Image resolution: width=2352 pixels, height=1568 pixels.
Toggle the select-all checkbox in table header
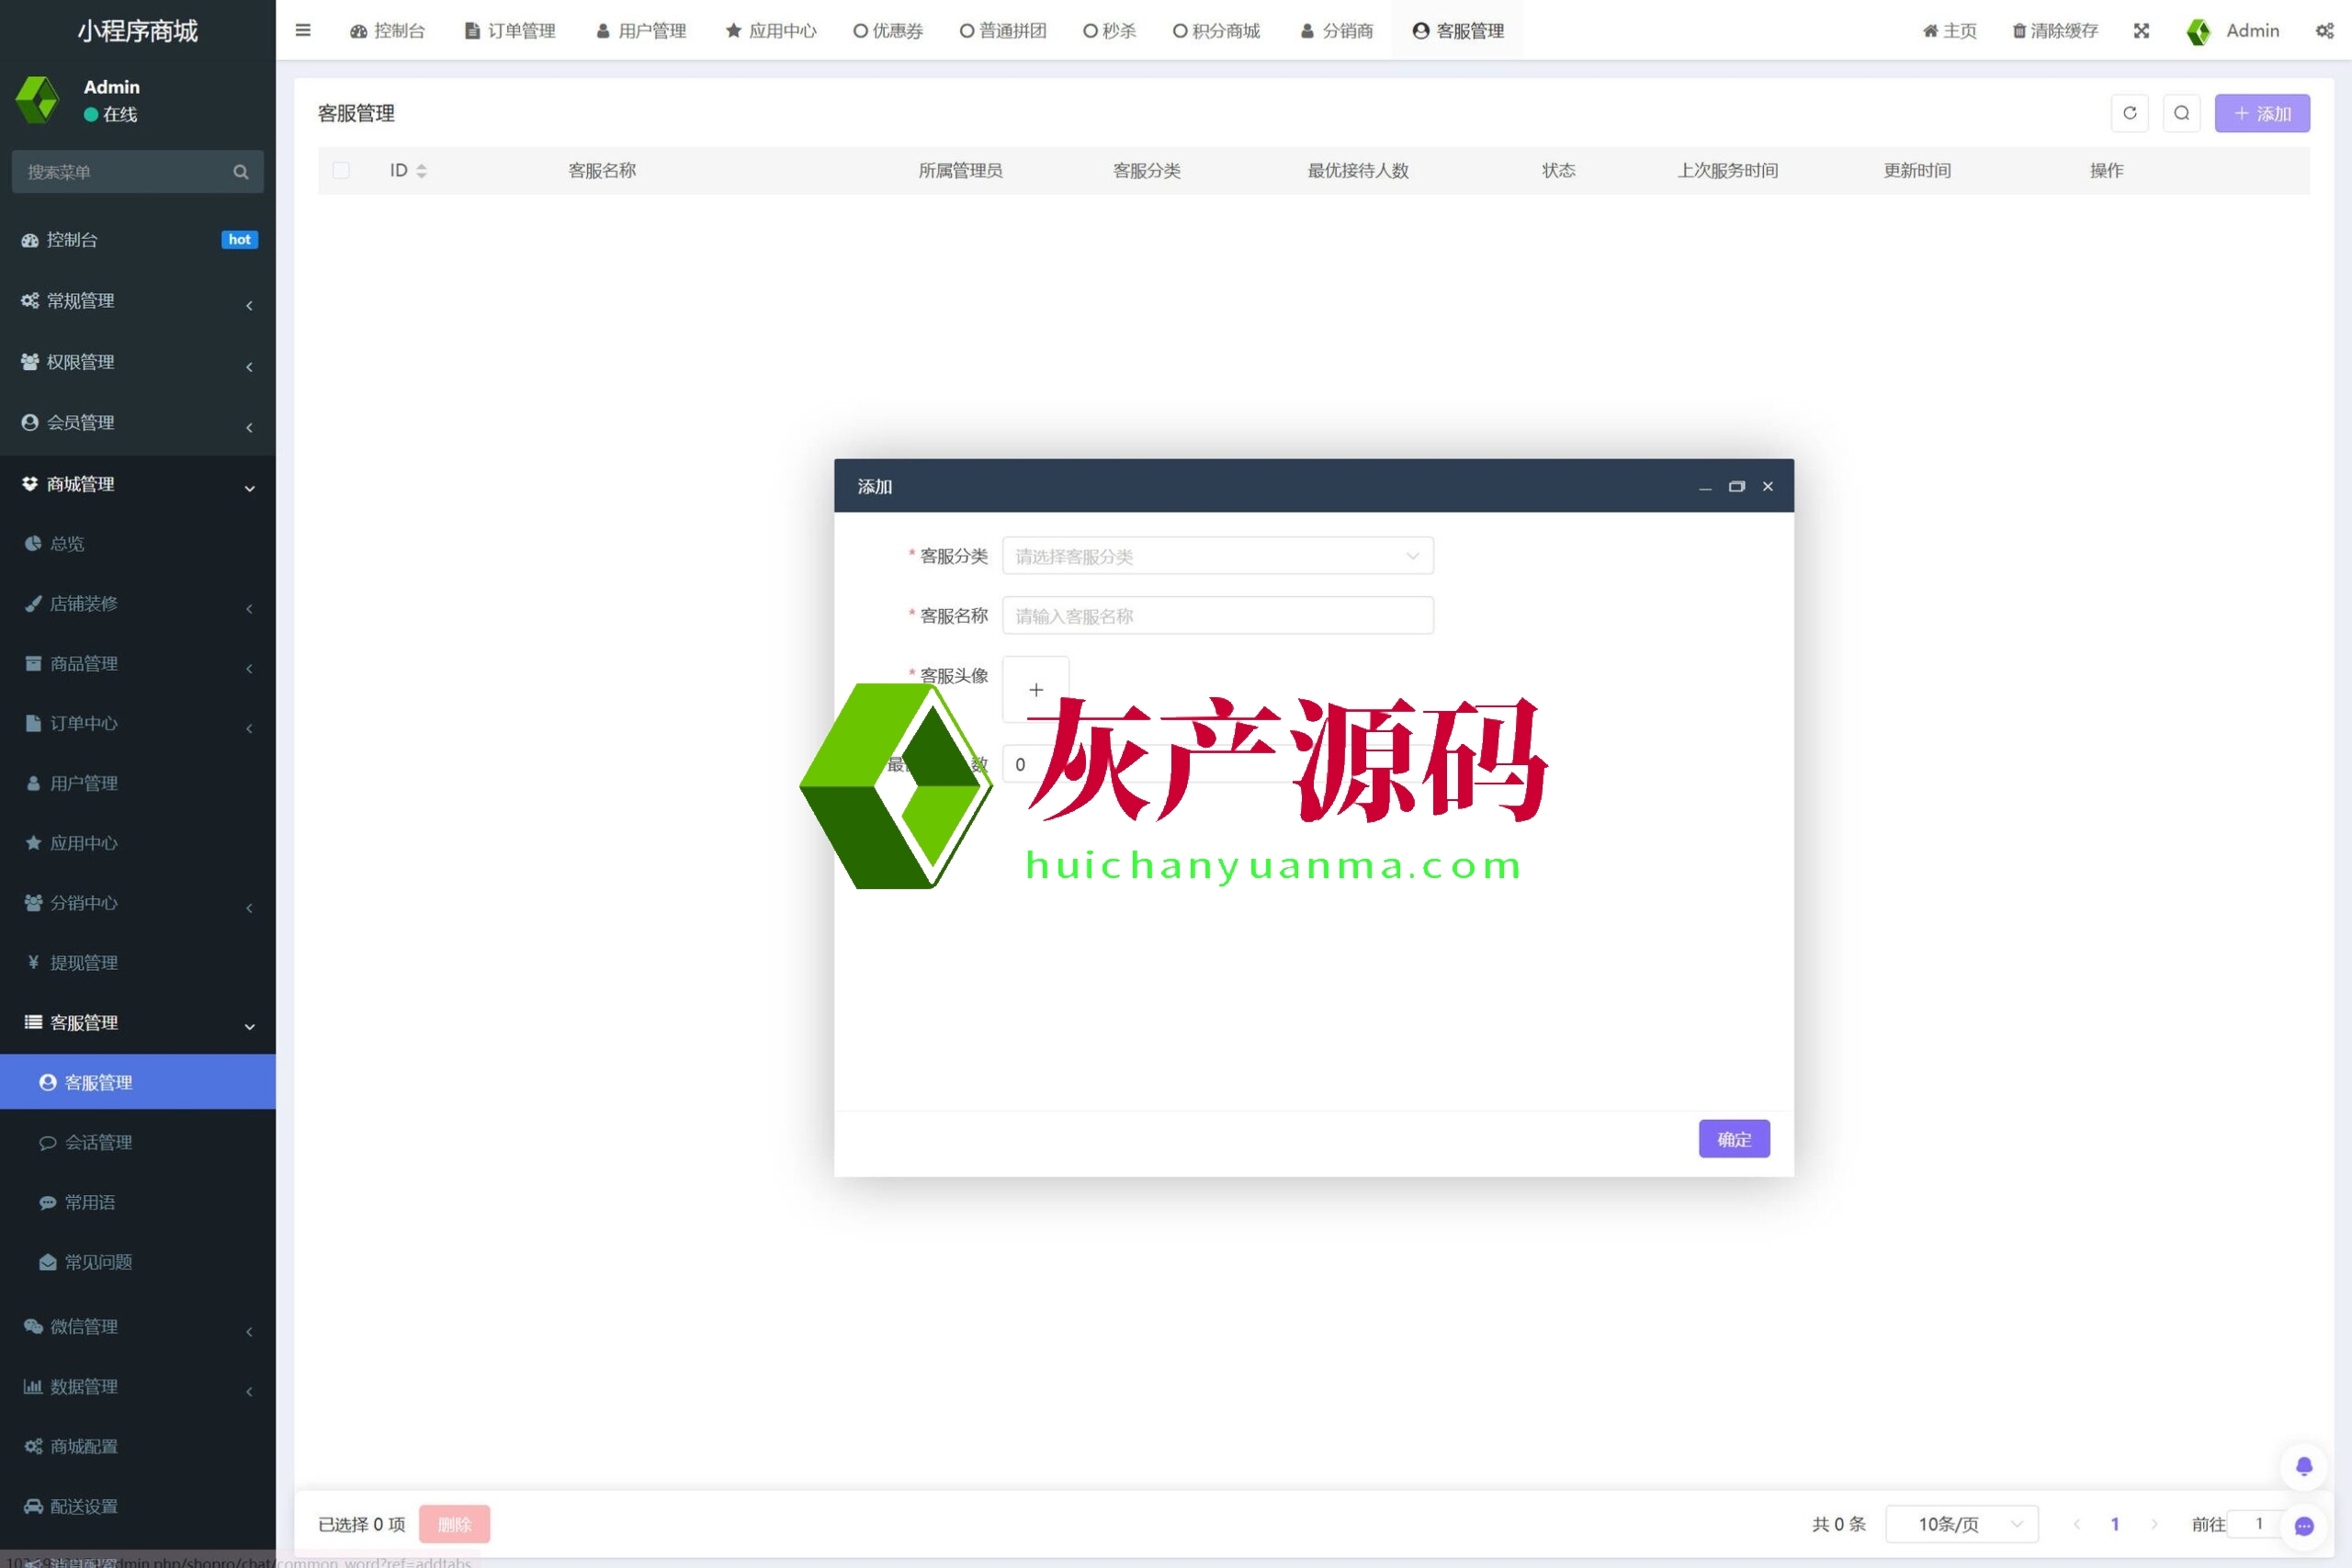[x=341, y=170]
